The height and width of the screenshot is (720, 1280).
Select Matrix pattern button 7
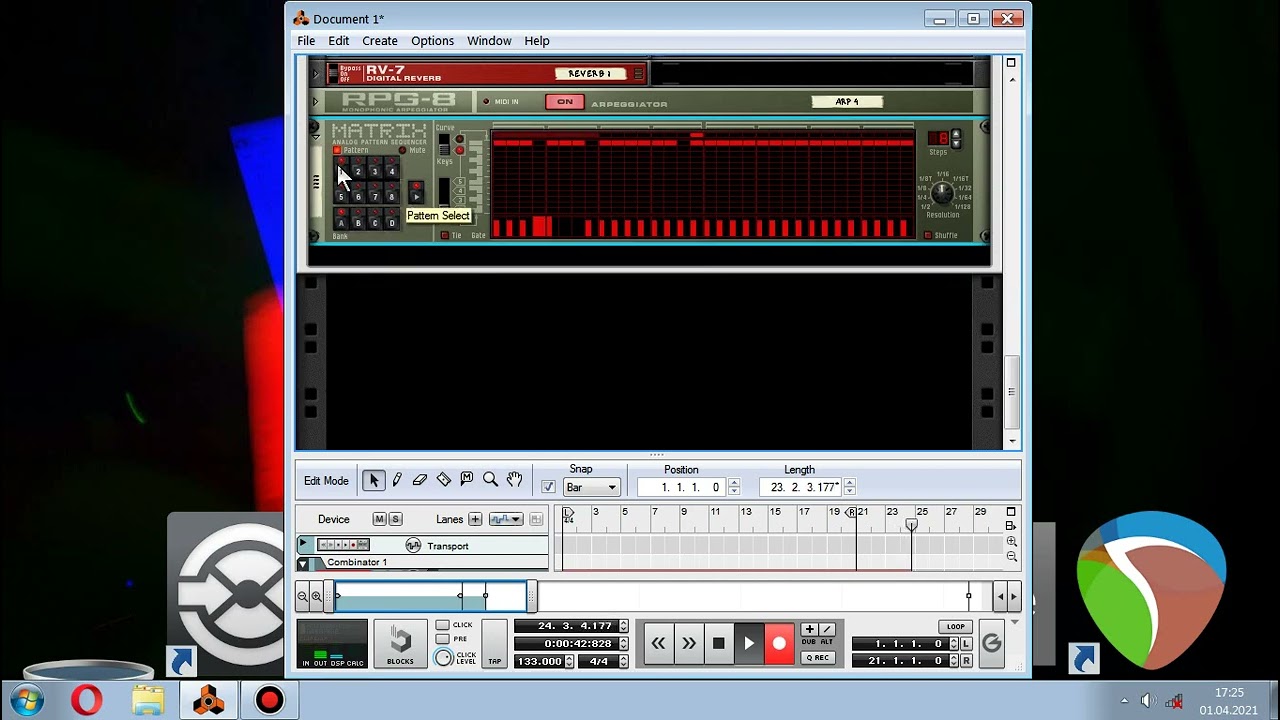pos(375,195)
